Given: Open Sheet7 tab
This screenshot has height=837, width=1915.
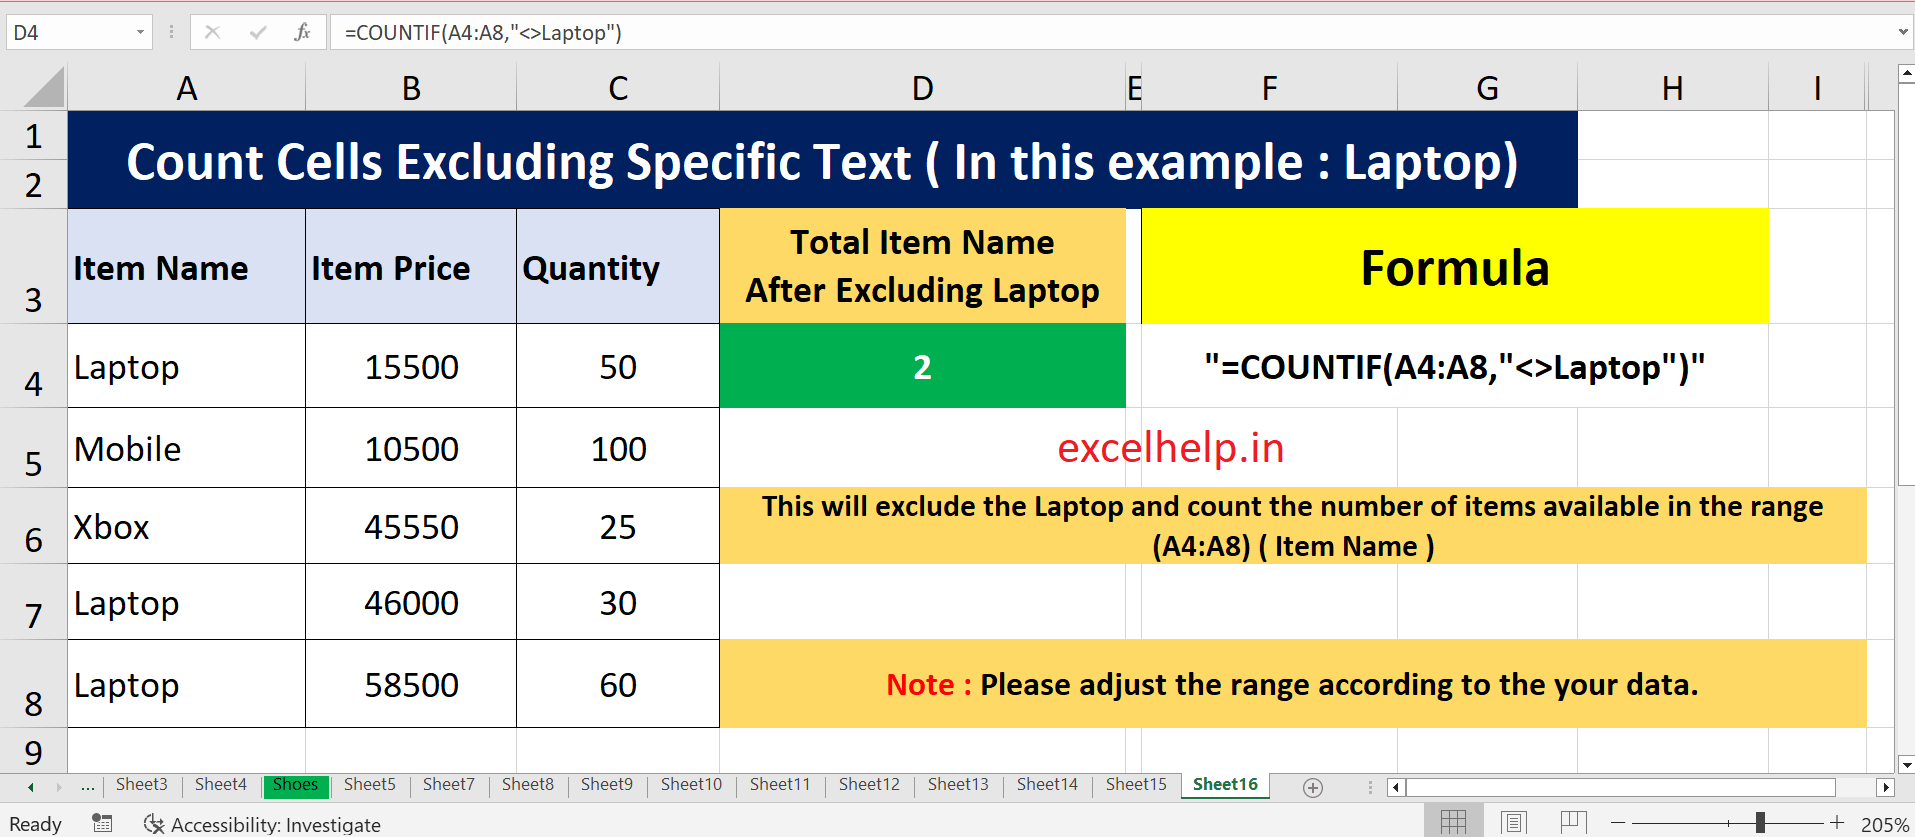Looking at the screenshot, I should tap(449, 785).
